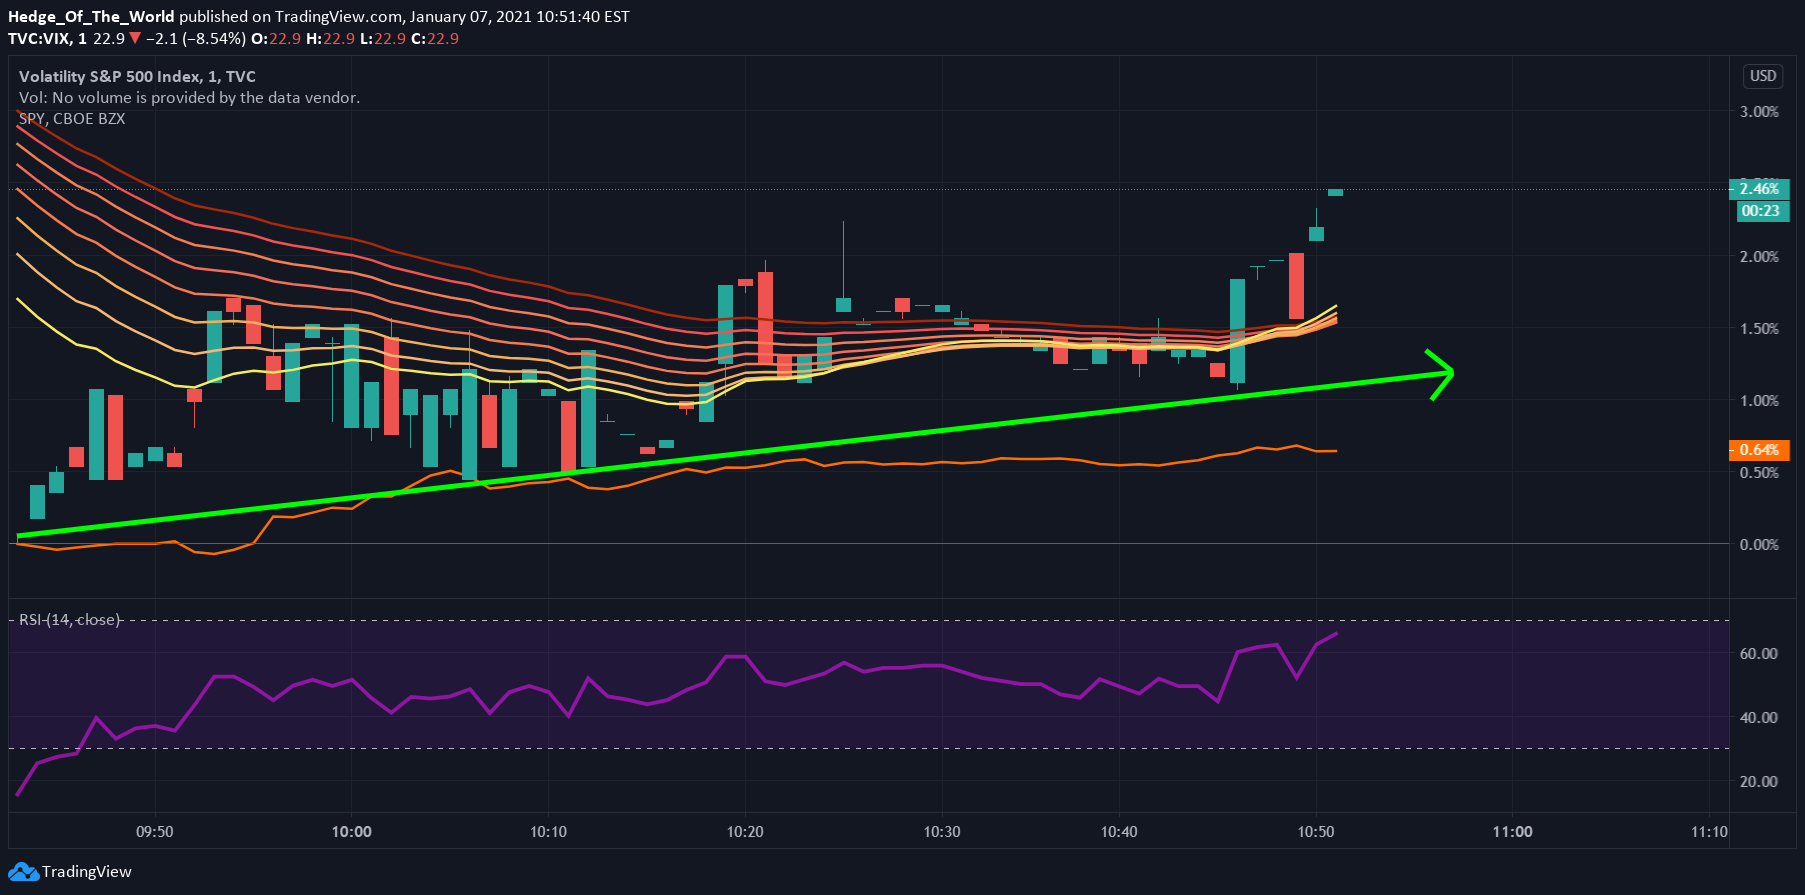1805x895 pixels.
Task: Click the 10:20 time axis label
Action: (745, 832)
